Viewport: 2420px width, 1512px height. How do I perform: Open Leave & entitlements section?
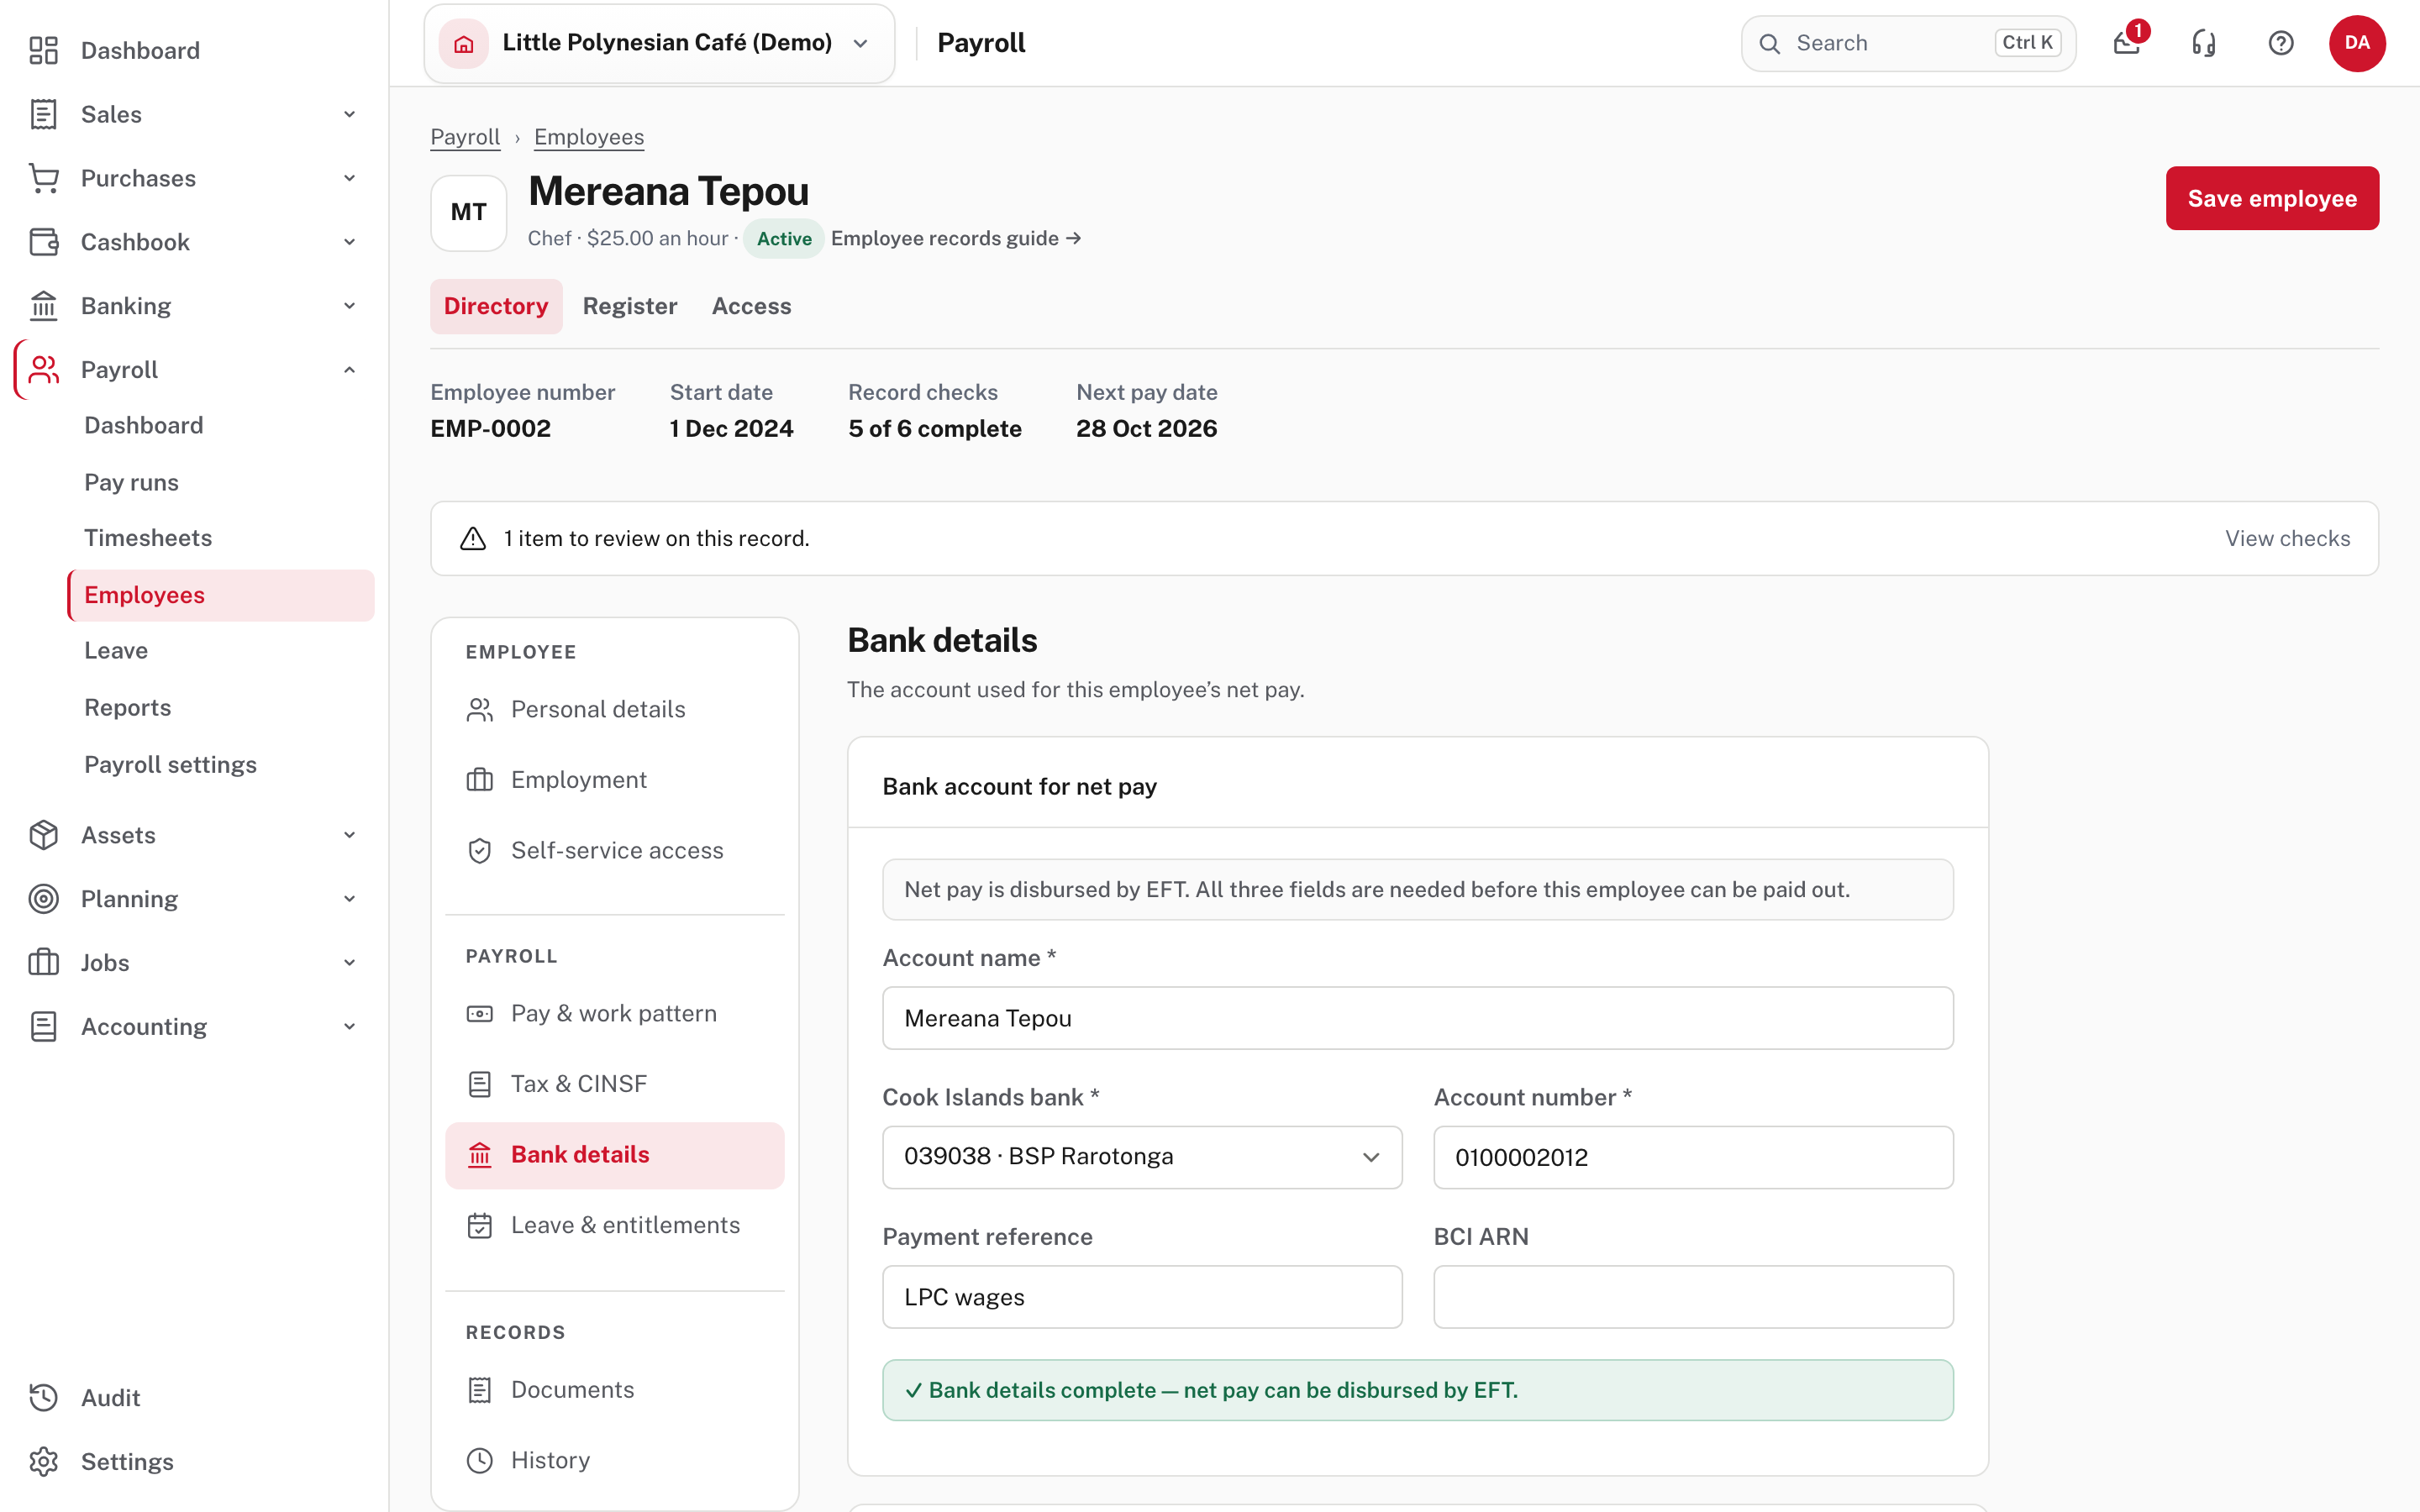(x=614, y=1225)
